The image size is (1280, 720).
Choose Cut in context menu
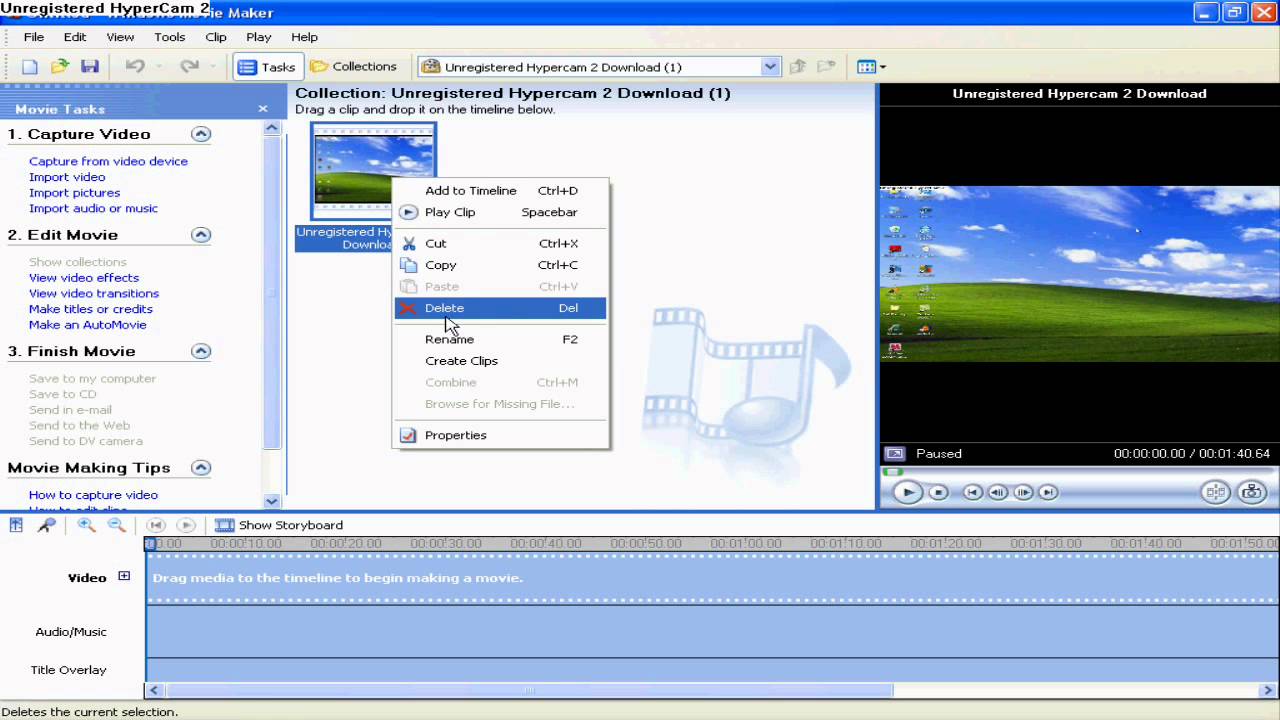point(501,244)
